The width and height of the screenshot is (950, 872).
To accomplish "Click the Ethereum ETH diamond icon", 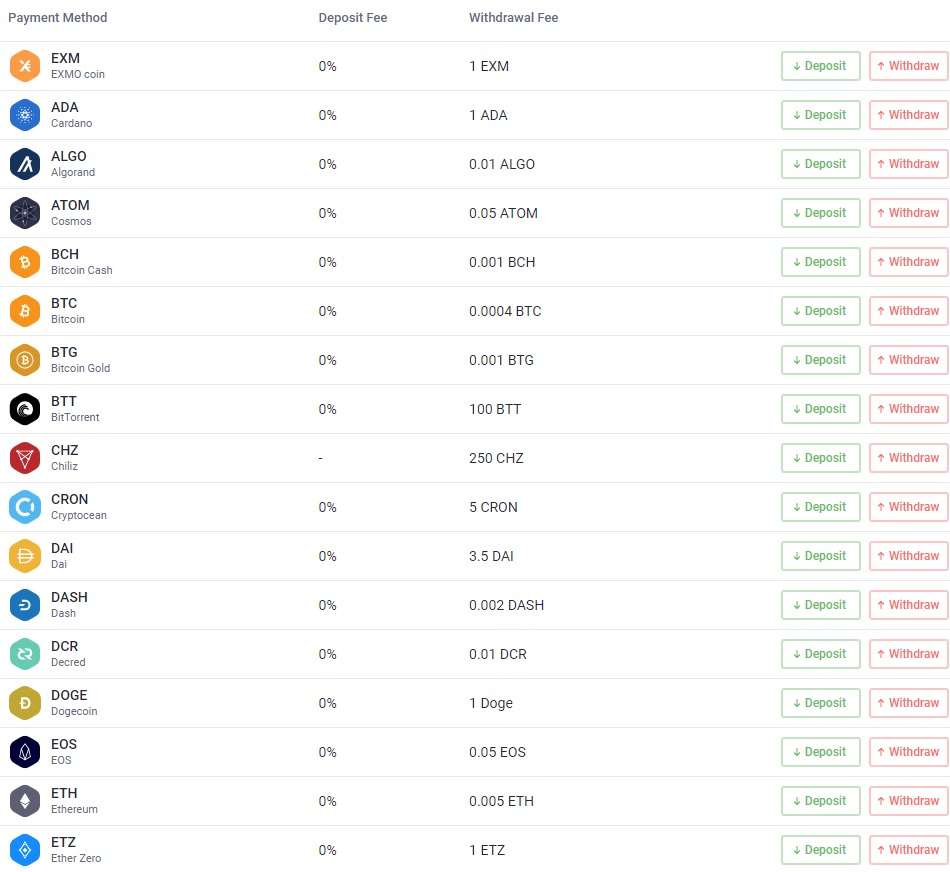I will [x=25, y=801].
